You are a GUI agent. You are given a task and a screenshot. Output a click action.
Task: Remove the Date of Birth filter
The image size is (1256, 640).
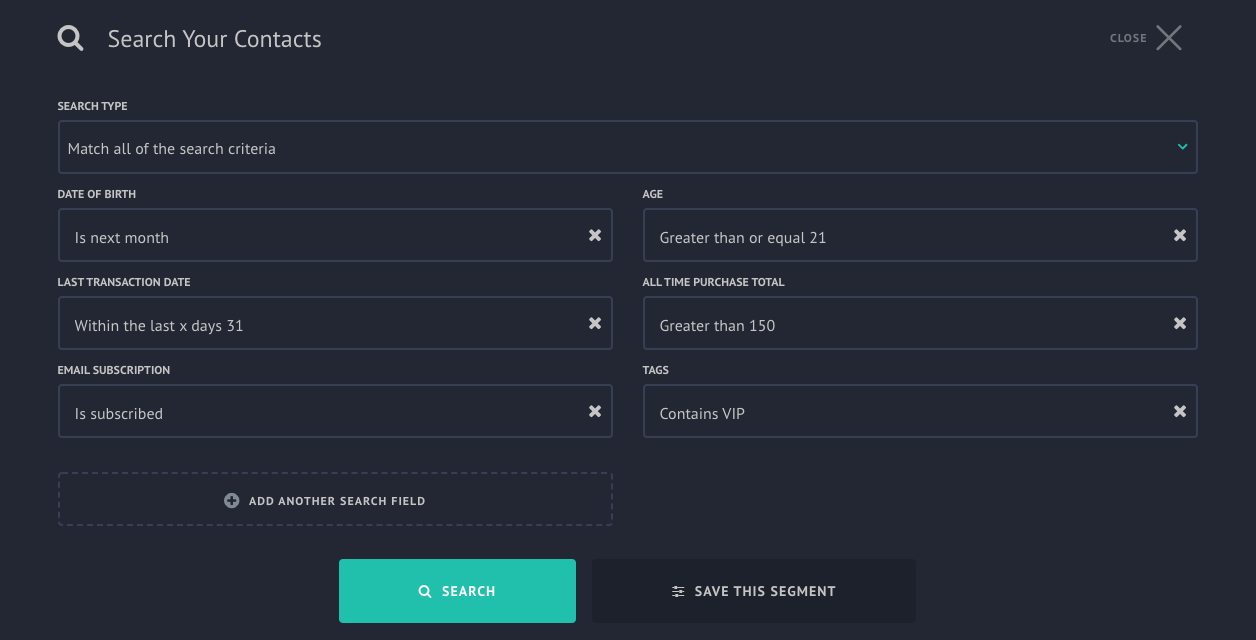(595, 236)
